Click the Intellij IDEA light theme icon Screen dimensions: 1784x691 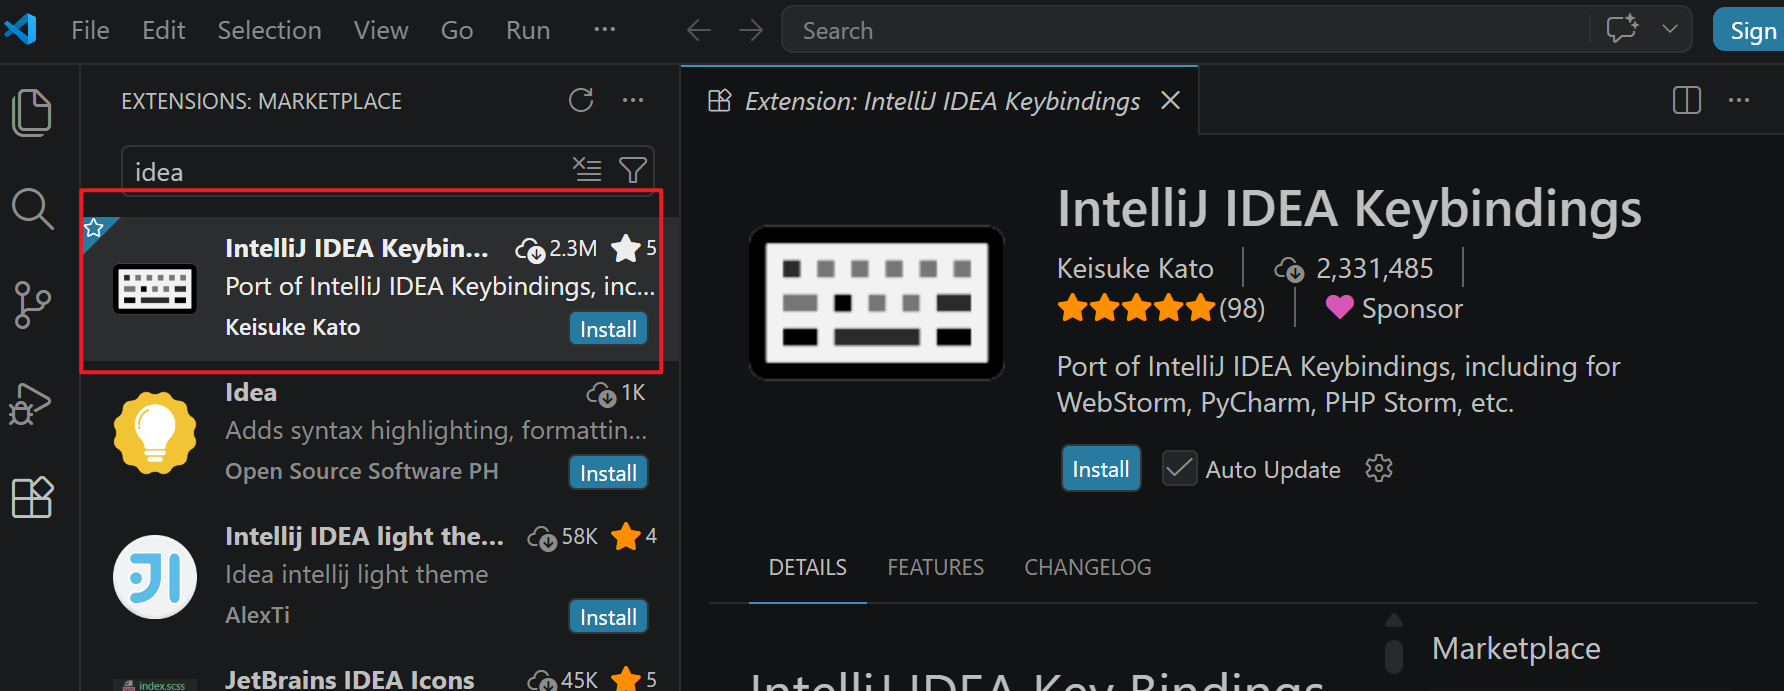pos(155,577)
